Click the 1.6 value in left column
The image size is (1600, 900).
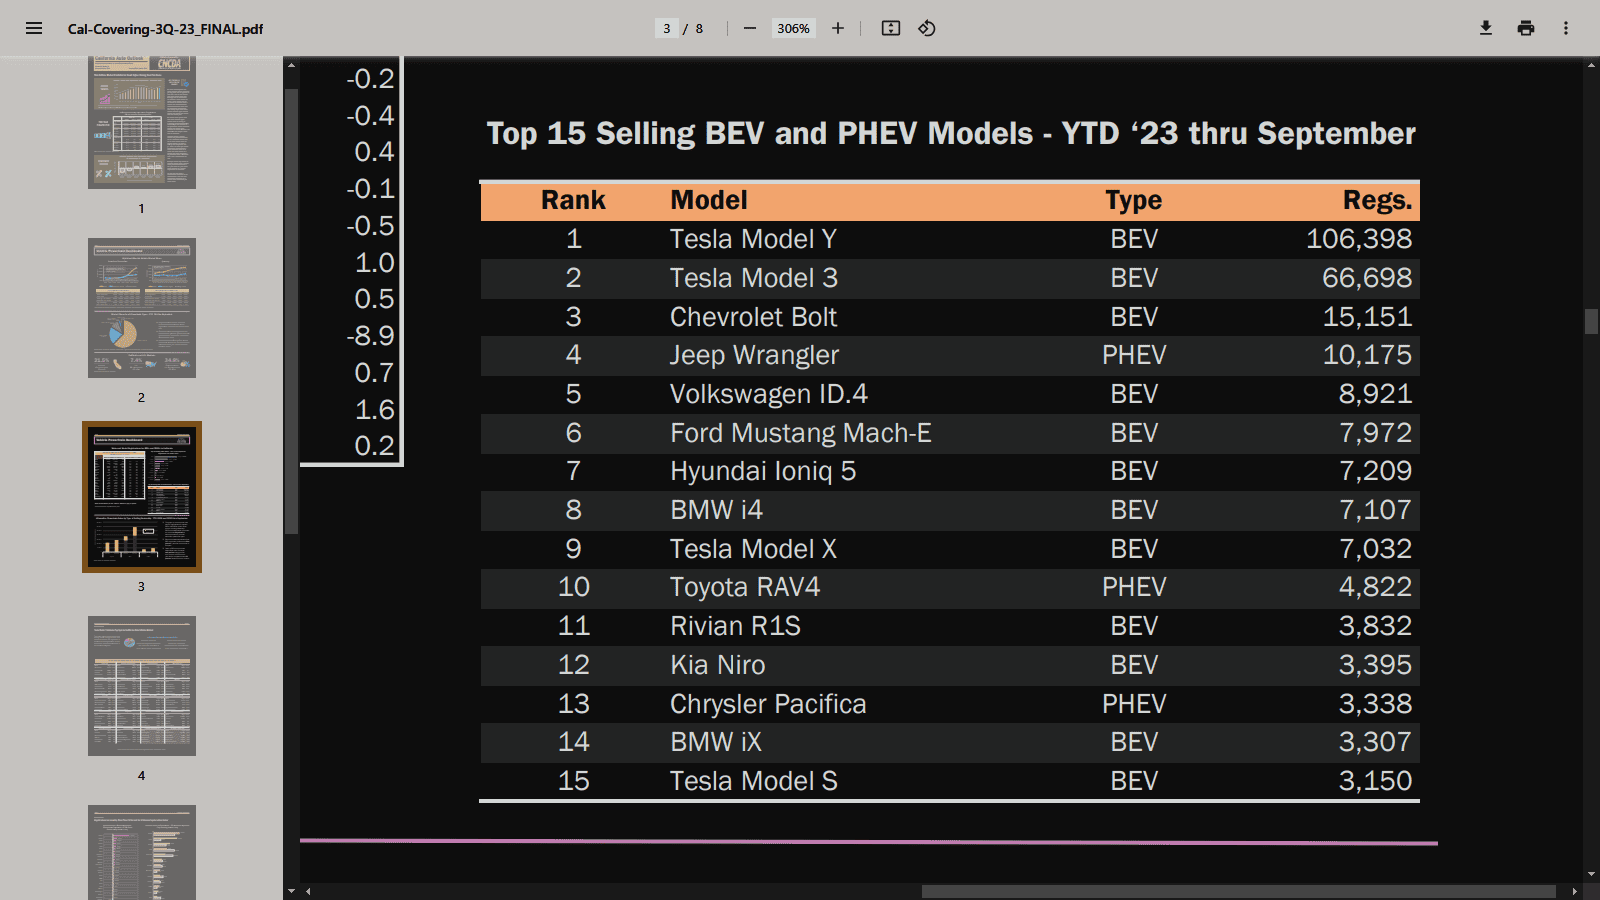pos(375,410)
